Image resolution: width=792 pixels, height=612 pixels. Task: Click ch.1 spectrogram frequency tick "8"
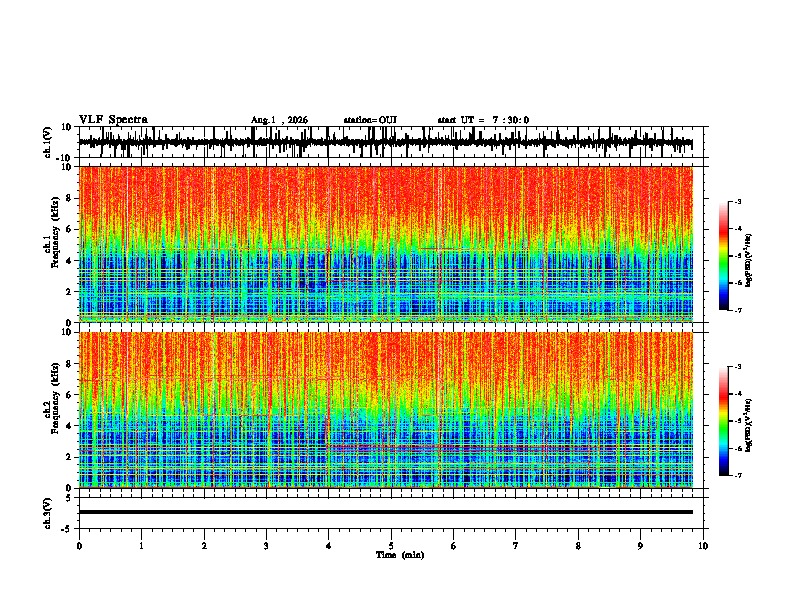[71, 198]
